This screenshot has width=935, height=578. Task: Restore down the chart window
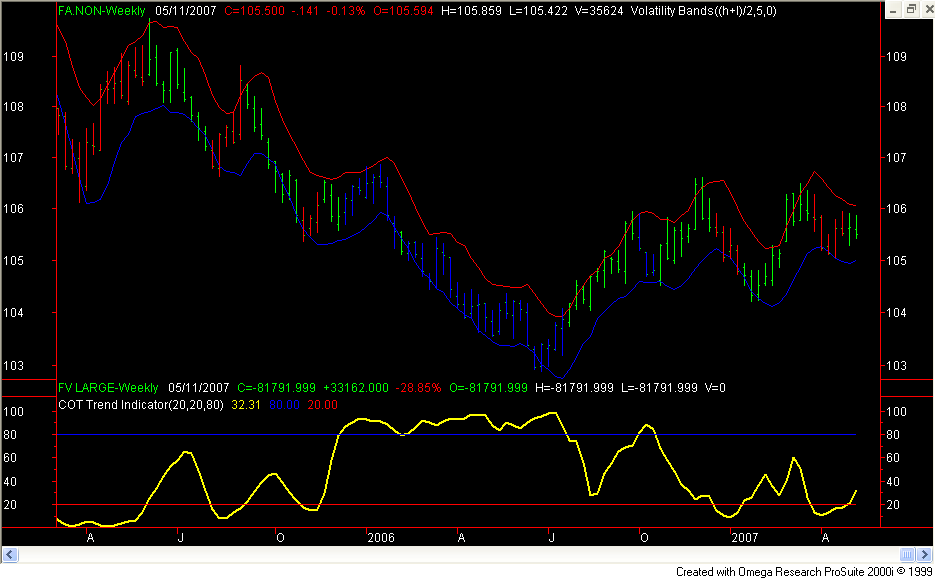(911, 10)
